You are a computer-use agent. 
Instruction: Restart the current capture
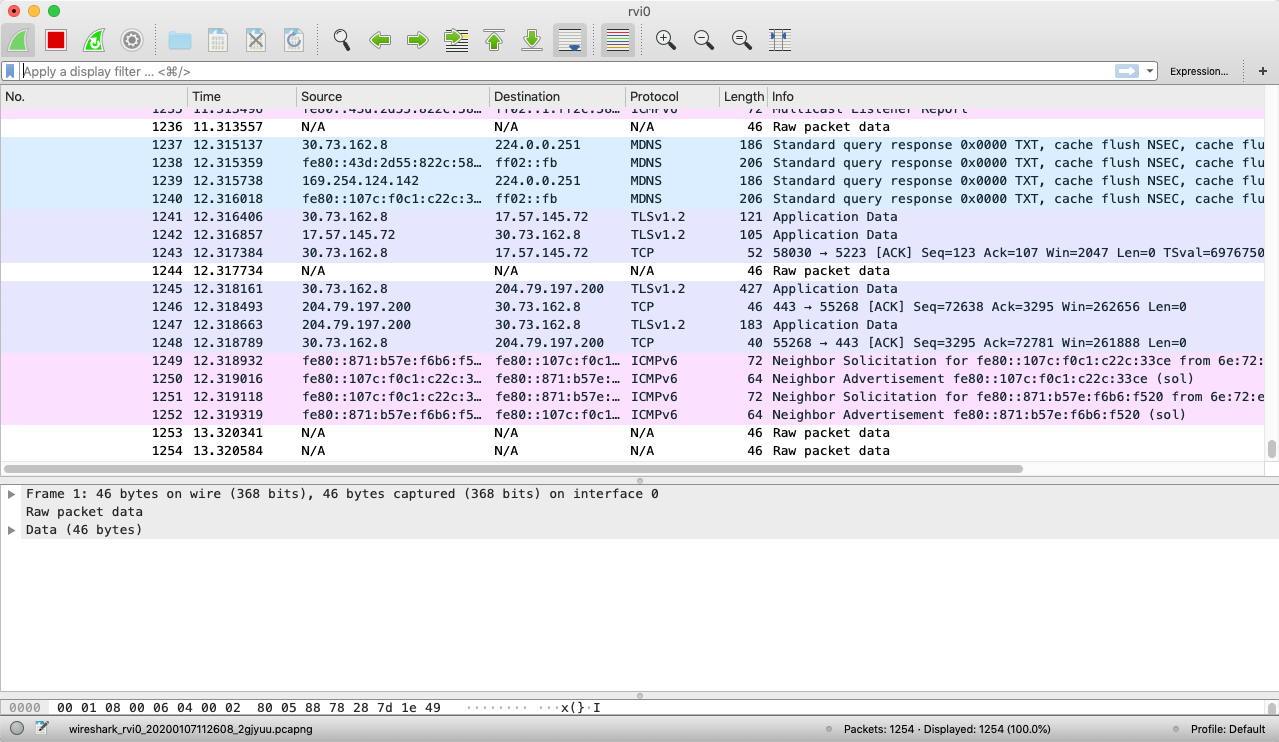pyautogui.click(x=94, y=40)
